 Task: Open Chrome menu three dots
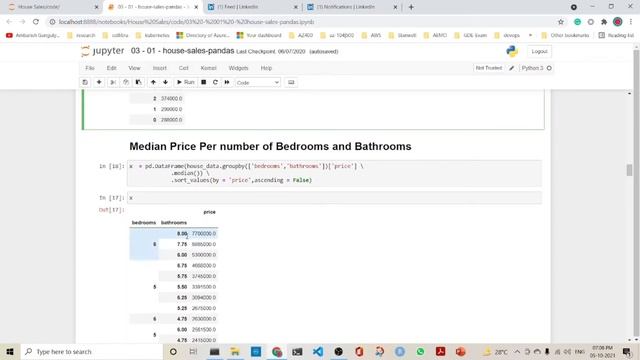[631, 22]
